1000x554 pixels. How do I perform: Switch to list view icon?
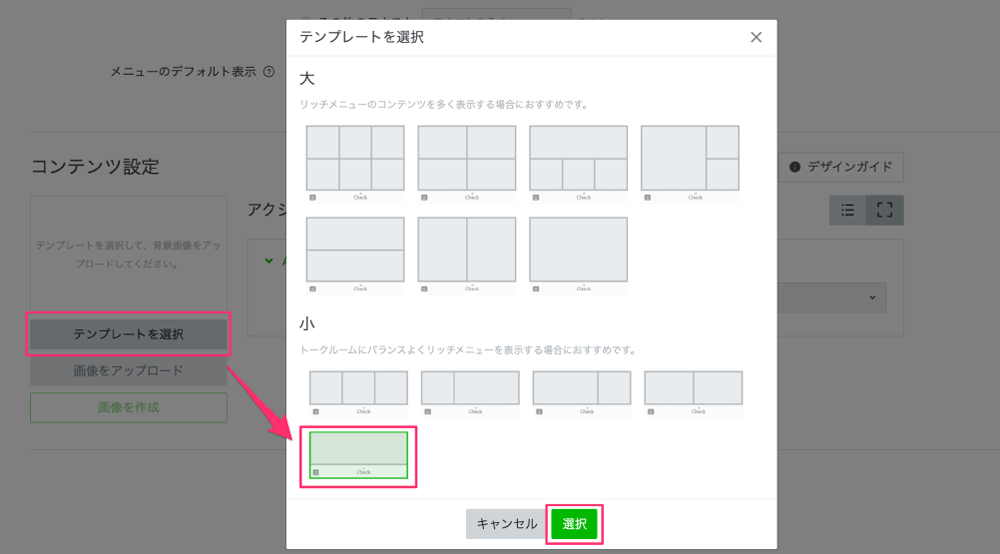pyautogui.click(x=848, y=210)
